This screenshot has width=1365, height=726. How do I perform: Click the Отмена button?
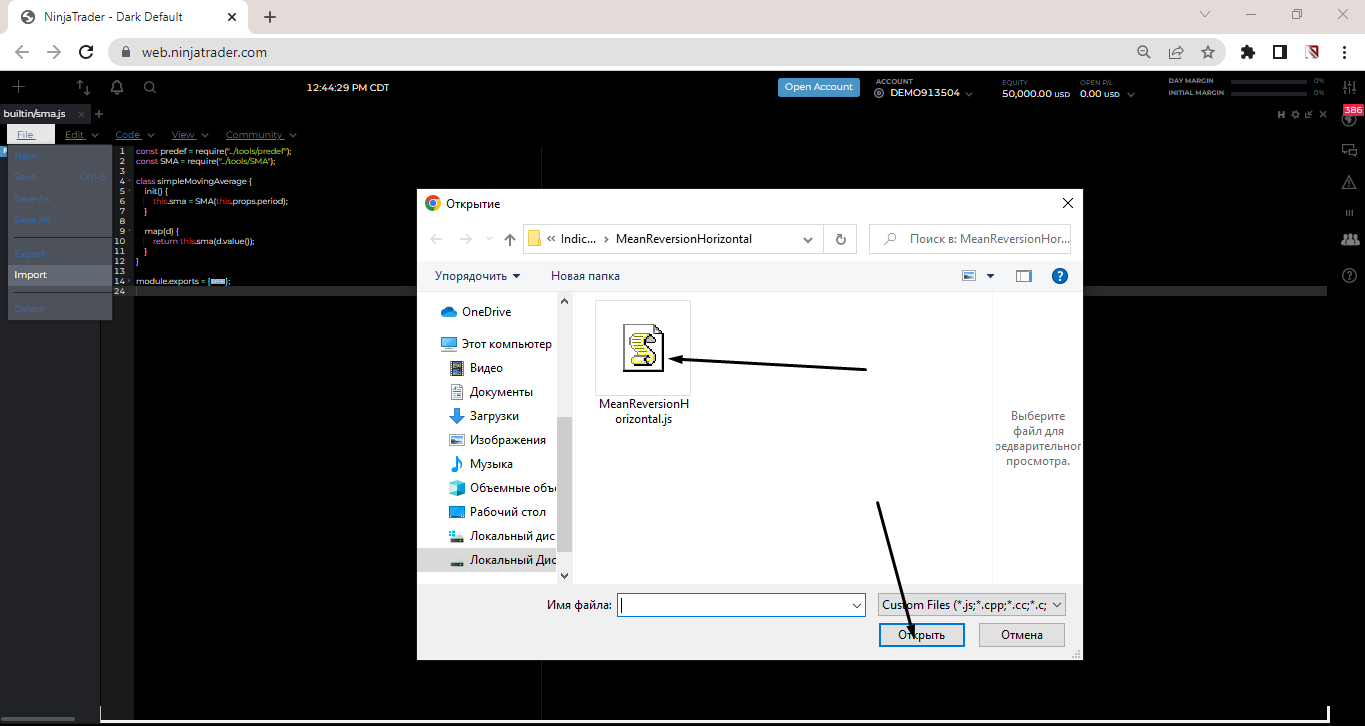coord(1021,635)
